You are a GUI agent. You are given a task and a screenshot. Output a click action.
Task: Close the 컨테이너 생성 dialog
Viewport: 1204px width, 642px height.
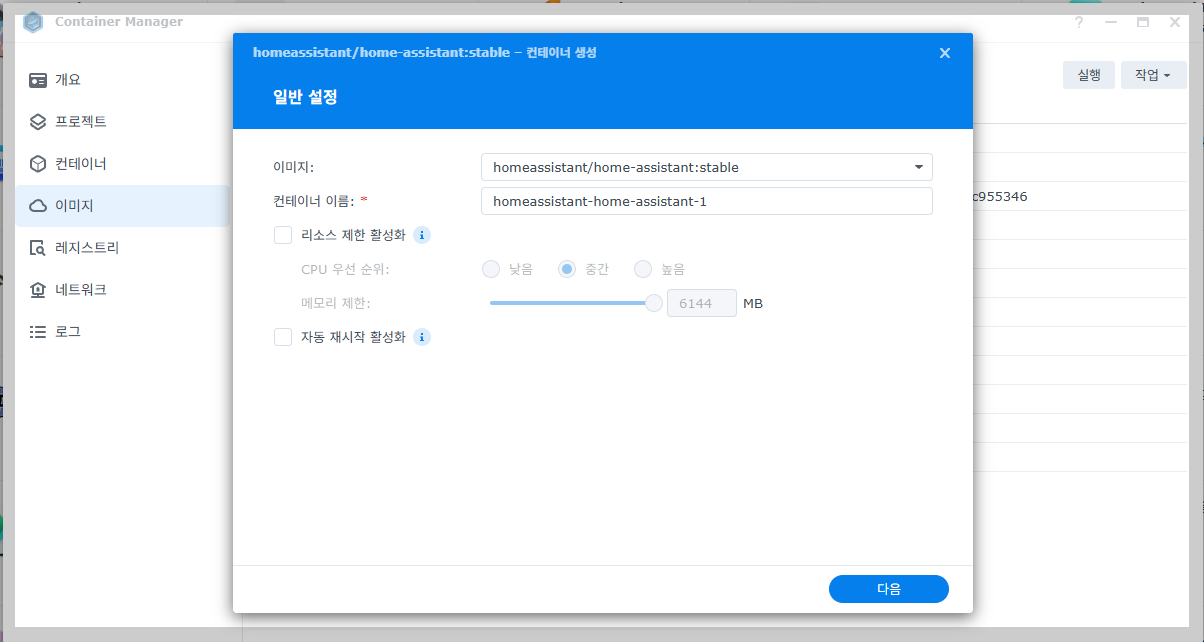945,53
